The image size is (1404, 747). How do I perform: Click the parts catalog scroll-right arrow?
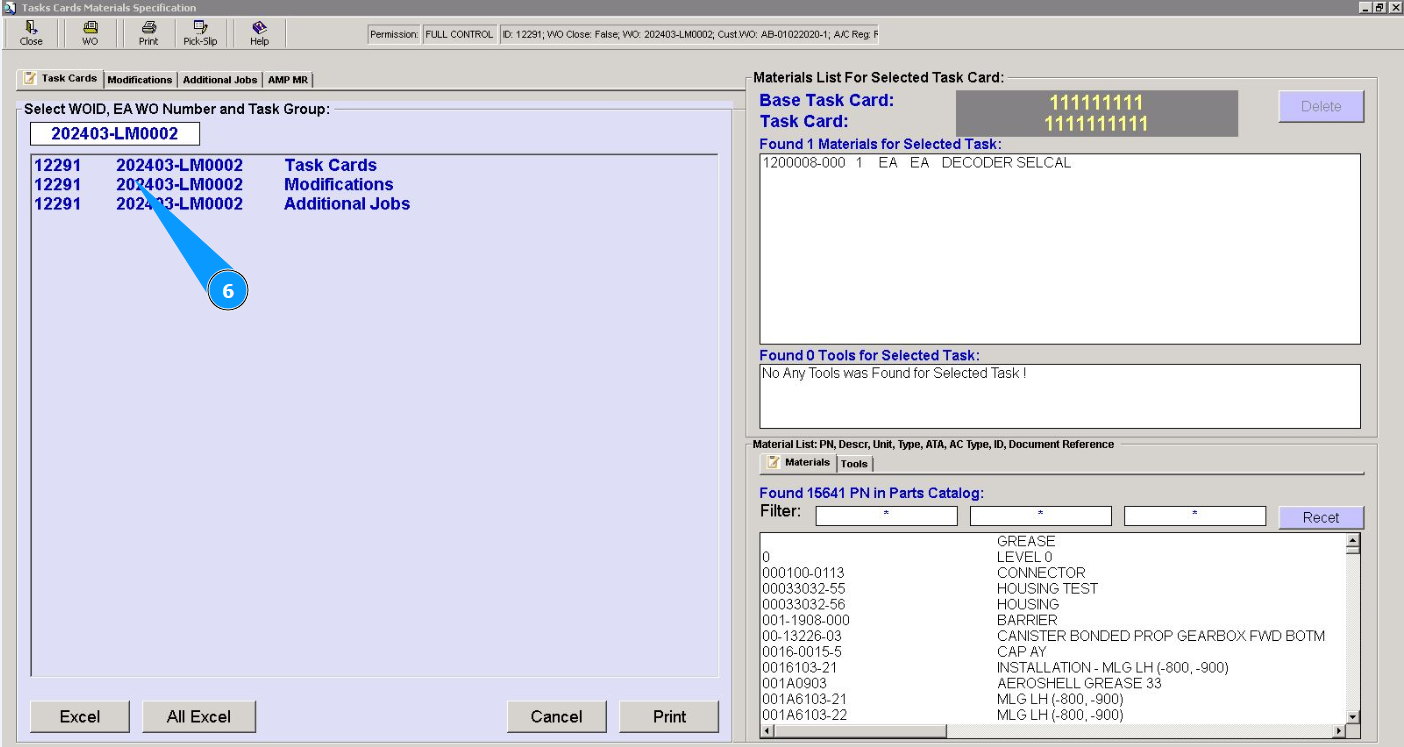click(1338, 731)
